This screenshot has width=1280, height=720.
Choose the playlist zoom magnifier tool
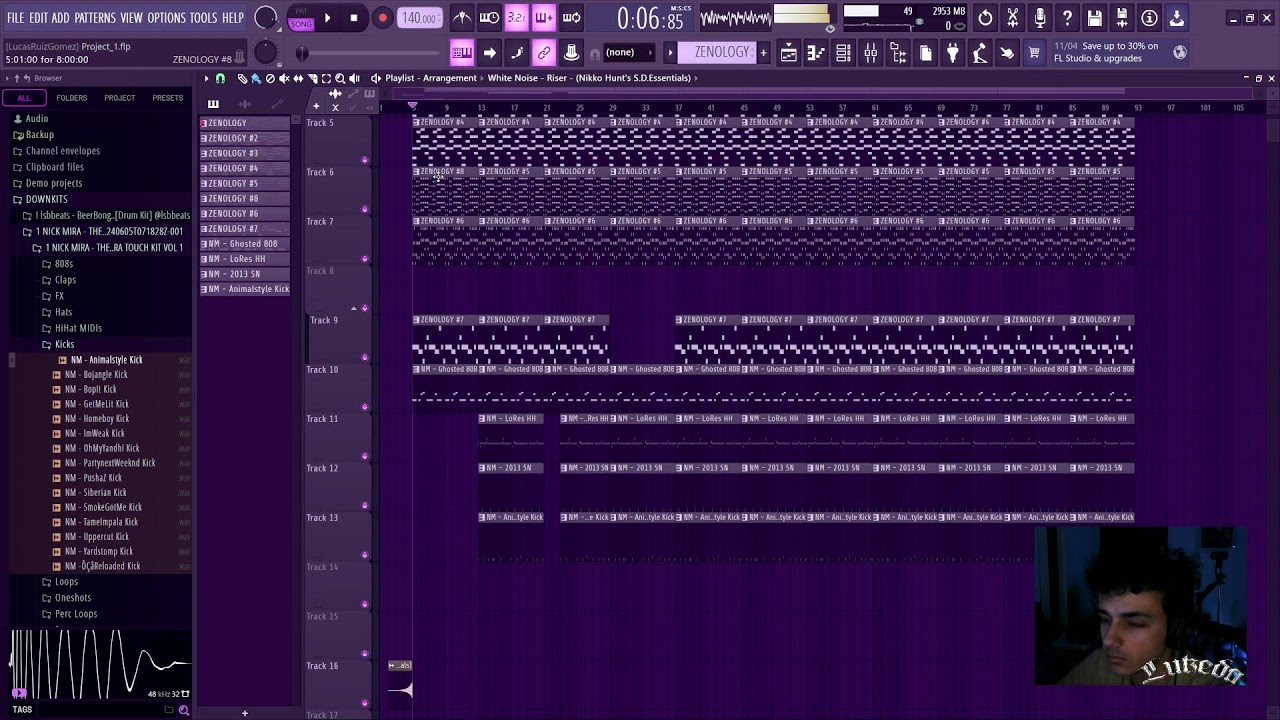click(340, 78)
